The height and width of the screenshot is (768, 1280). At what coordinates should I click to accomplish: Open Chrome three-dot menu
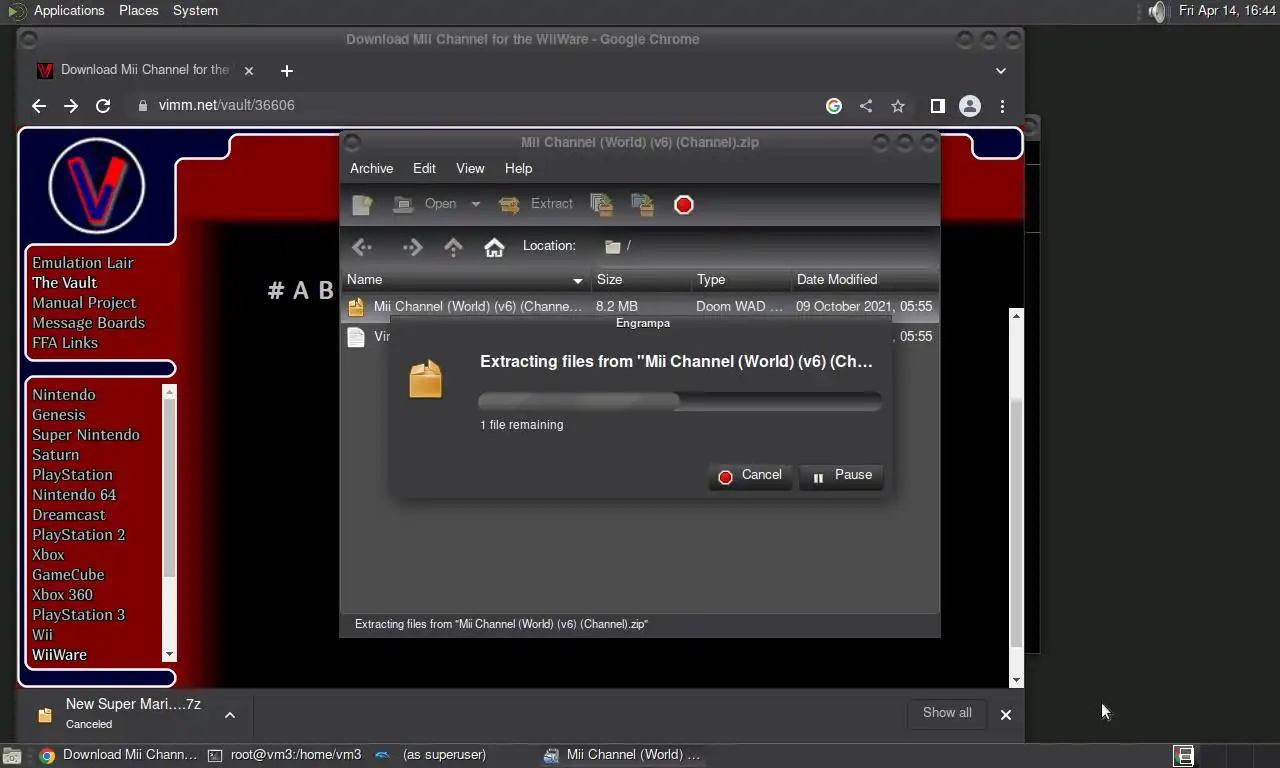1002,106
